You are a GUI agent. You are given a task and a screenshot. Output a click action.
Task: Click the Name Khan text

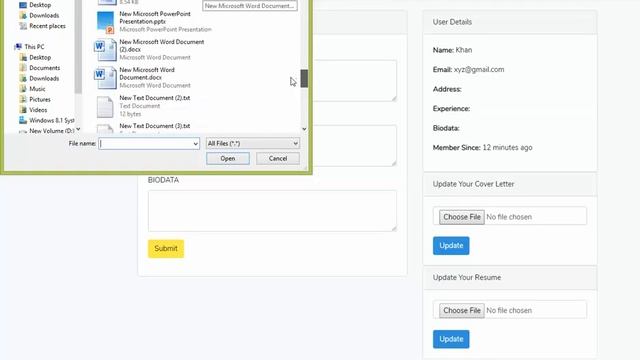[452, 50]
